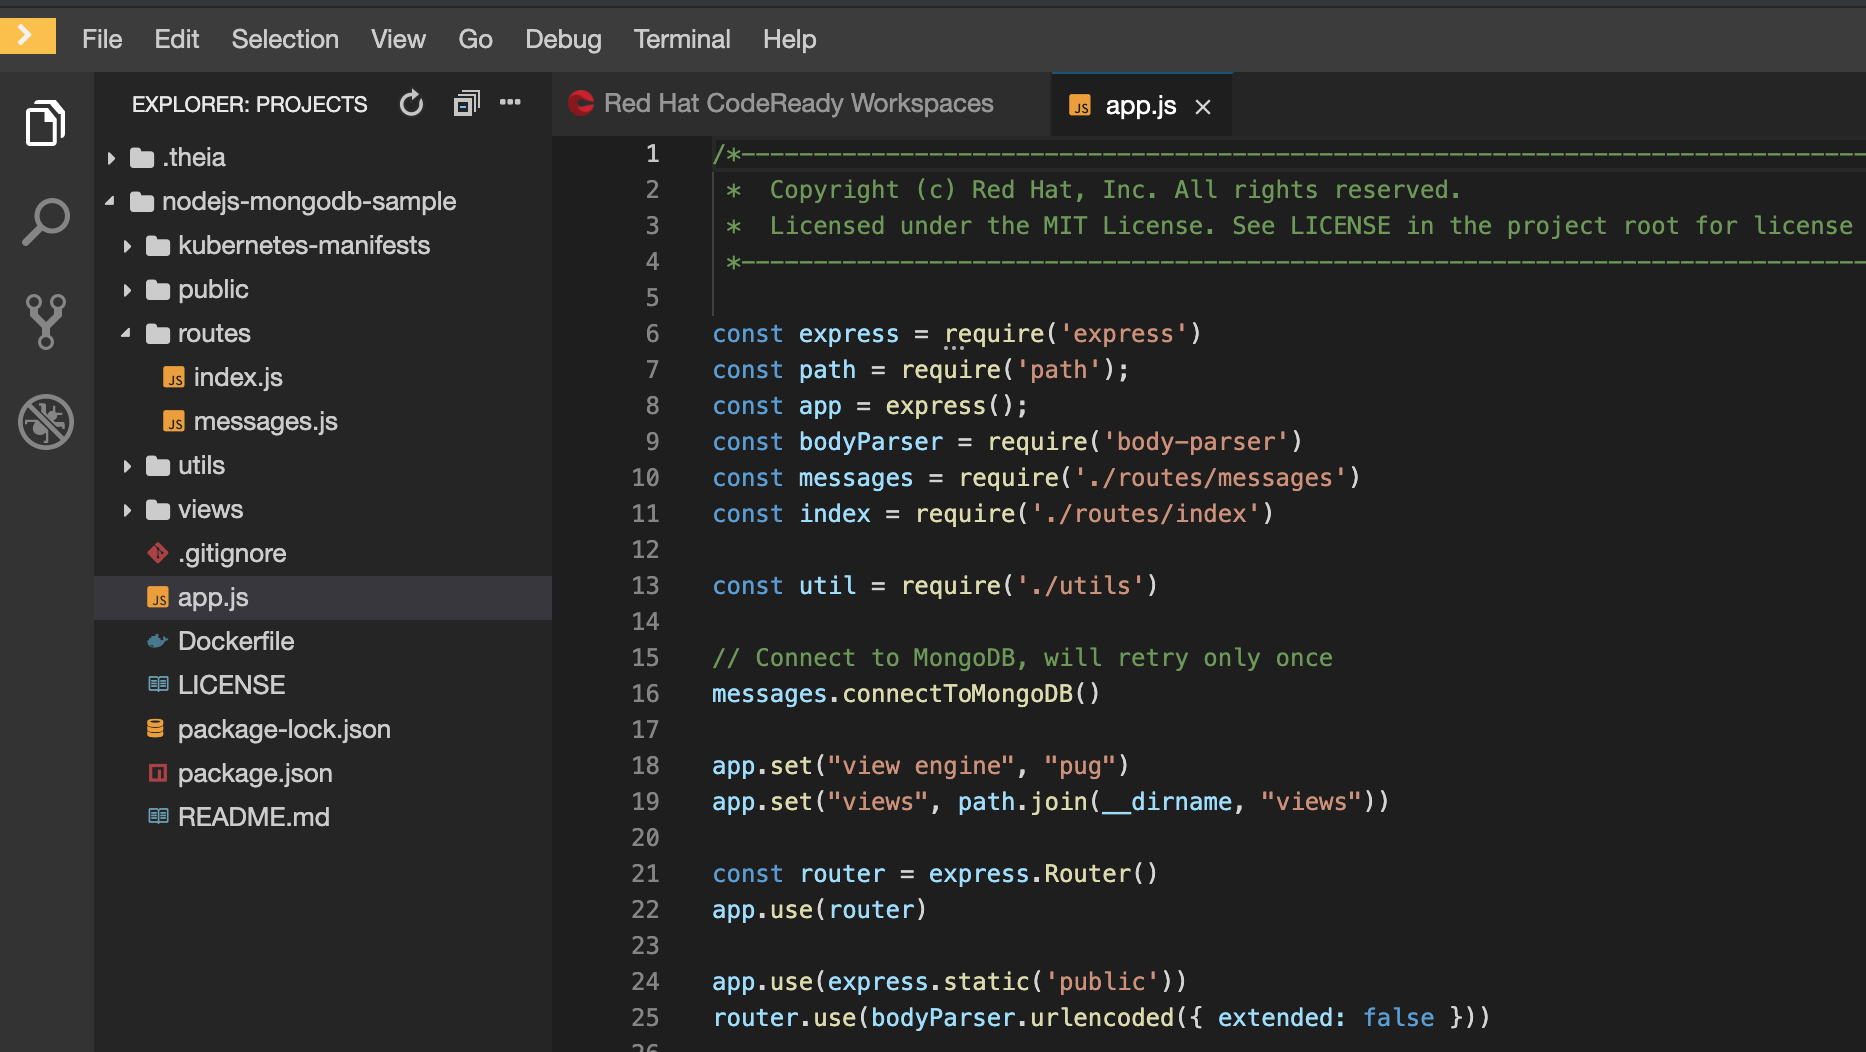Viewport: 1866px width, 1052px height.
Task: Click 'express.Router()' on line 21
Action: click(x=1043, y=874)
